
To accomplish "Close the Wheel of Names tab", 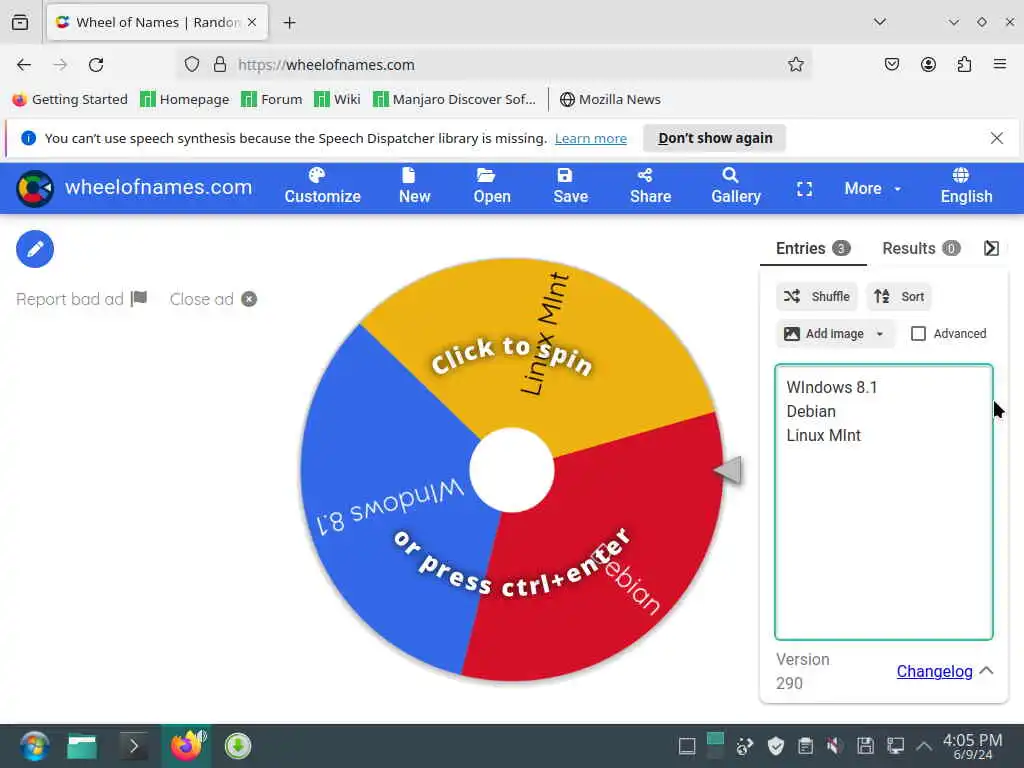I will click(x=252, y=22).
